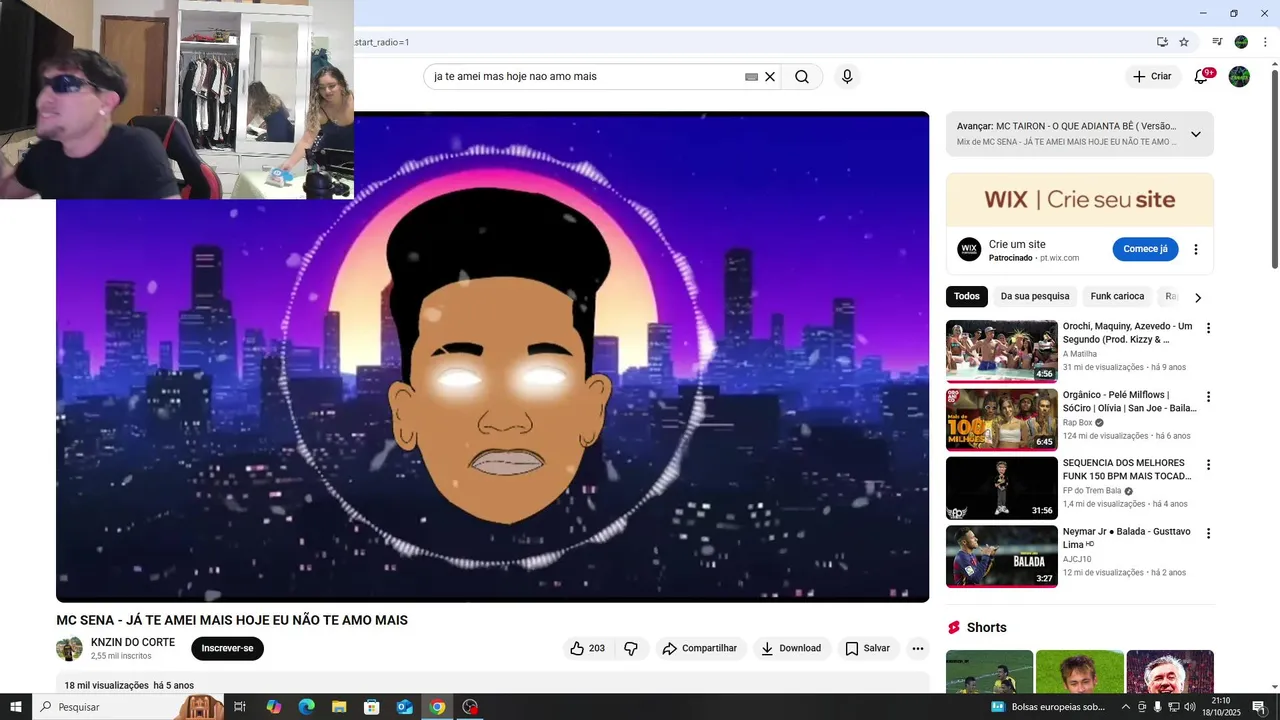Click the Inscrever-se subscribe button
The width and height of the screenshot is (1280, 720).
227,648
